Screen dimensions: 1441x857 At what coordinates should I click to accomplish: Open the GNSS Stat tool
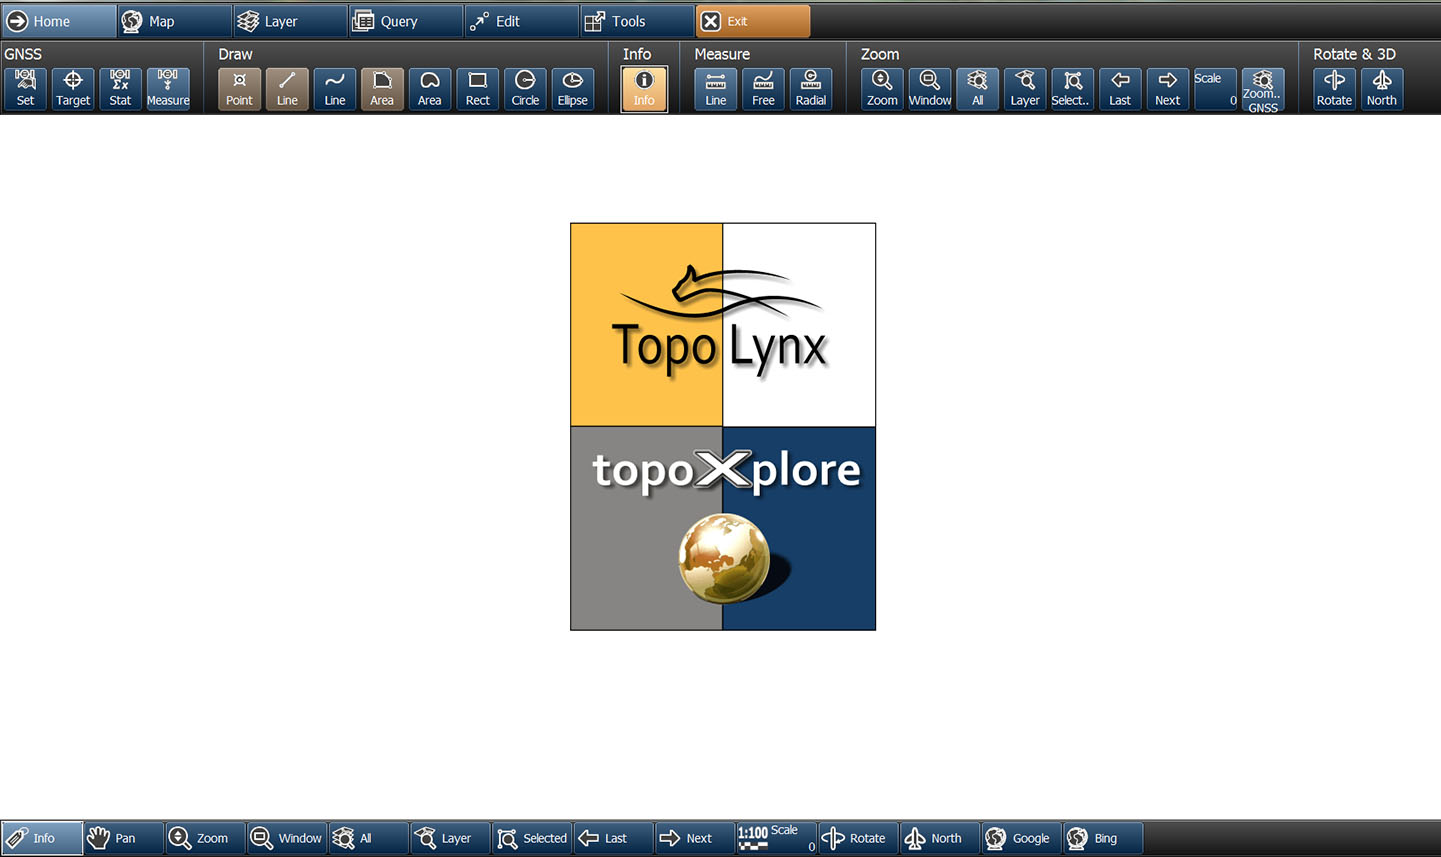point(120,88)
